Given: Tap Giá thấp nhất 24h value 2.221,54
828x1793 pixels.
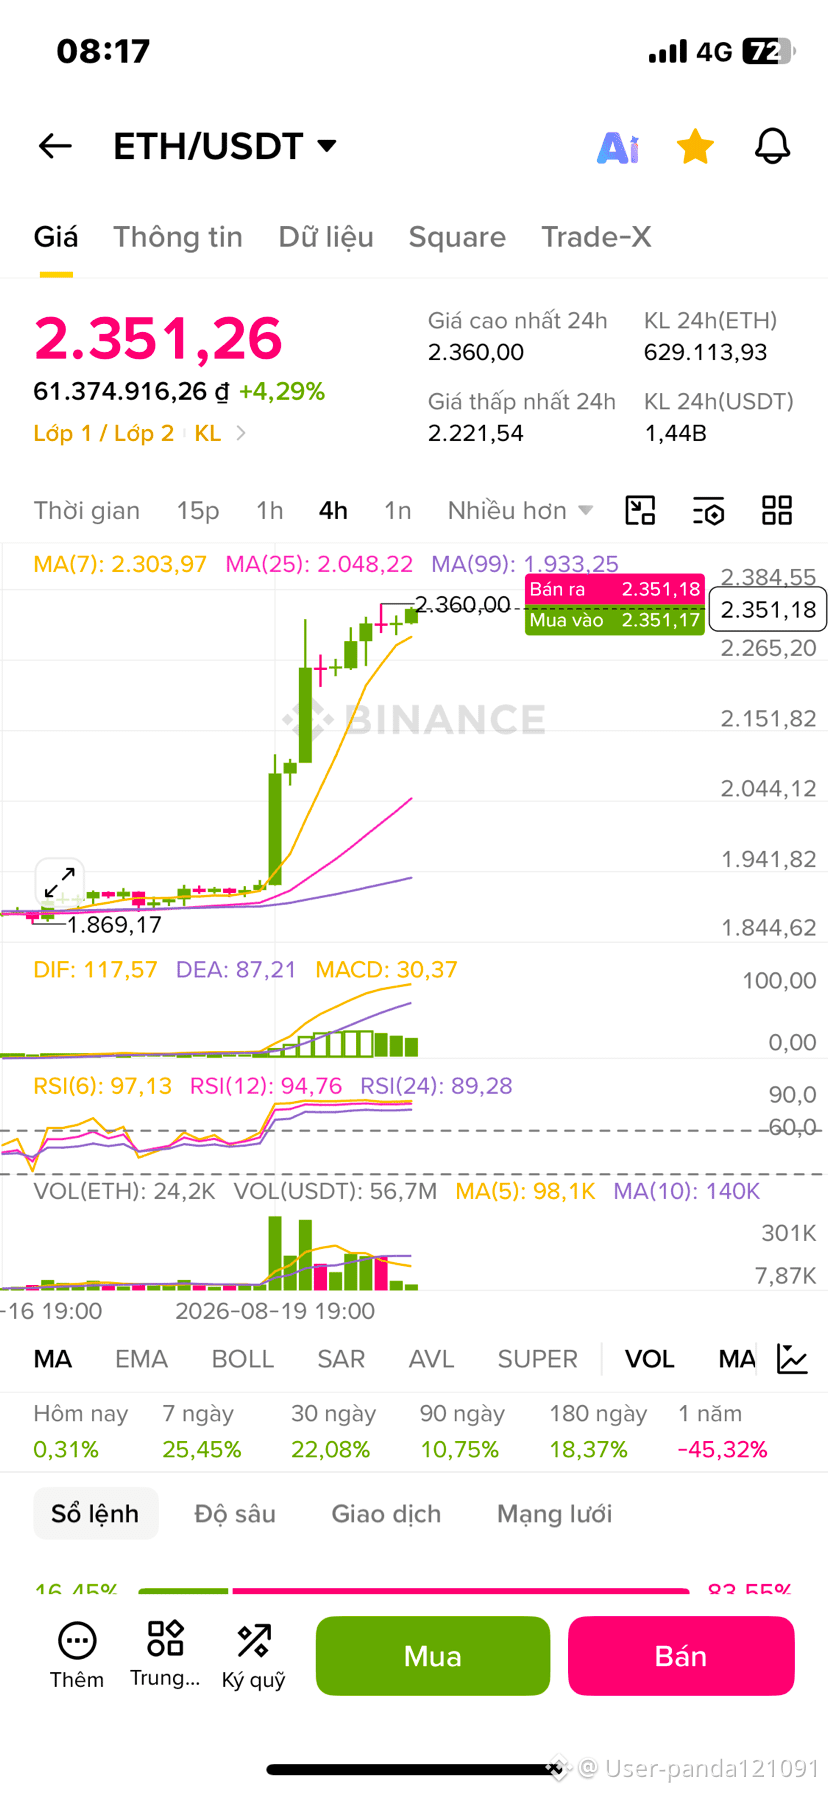Looking at the screenshot, I should coord(476,433).
